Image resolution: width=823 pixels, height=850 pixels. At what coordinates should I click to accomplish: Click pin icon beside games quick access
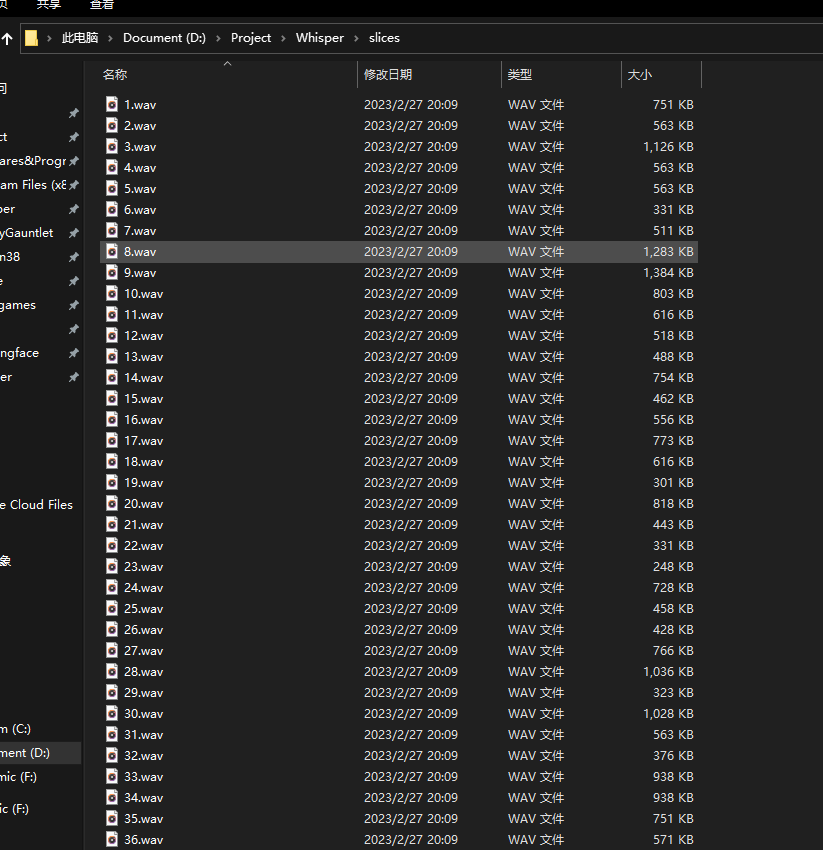pyautogui.click(x=74, y=305)
